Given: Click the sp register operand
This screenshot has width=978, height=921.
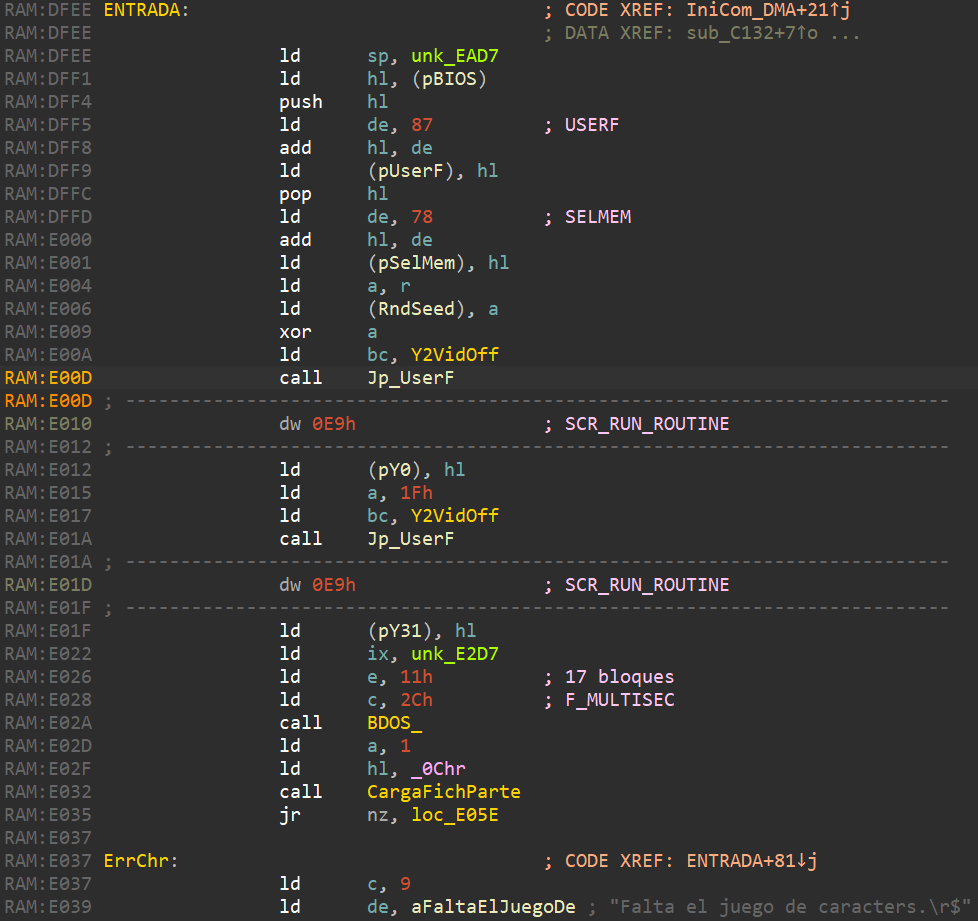Looking at the screenshot, I should point(378,56).
